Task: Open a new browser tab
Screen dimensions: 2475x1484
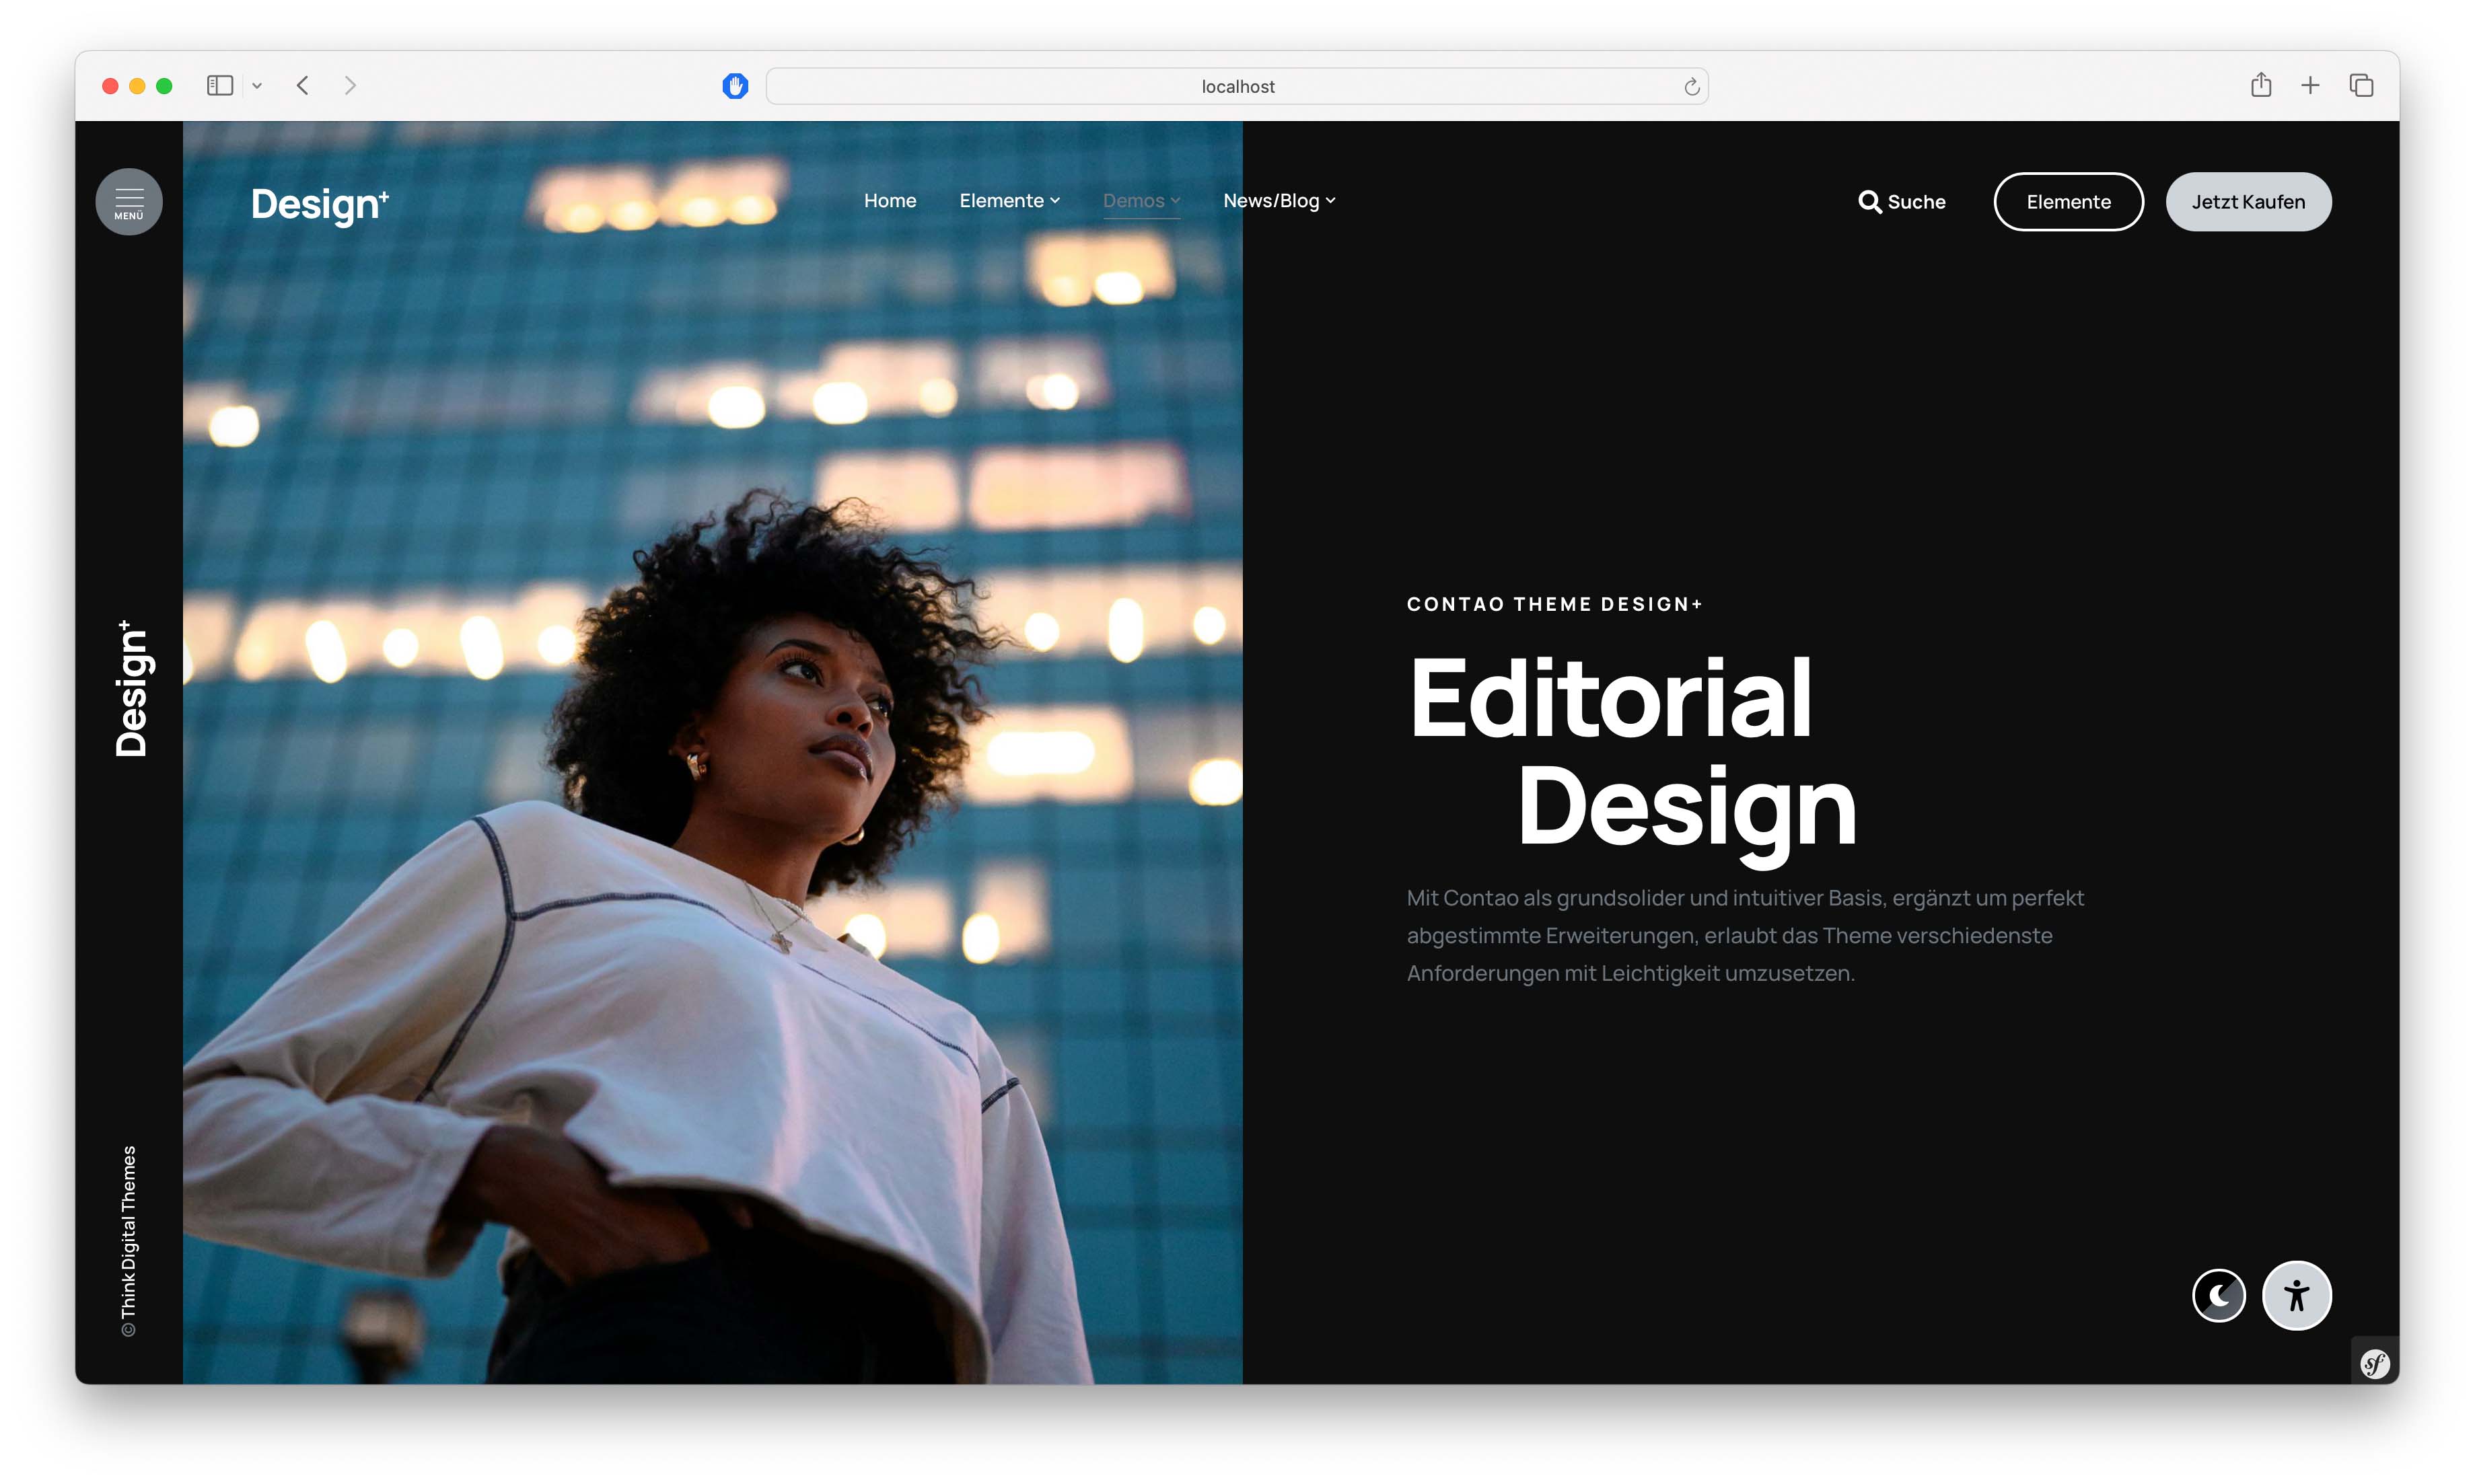Action: coord(2310,86)
